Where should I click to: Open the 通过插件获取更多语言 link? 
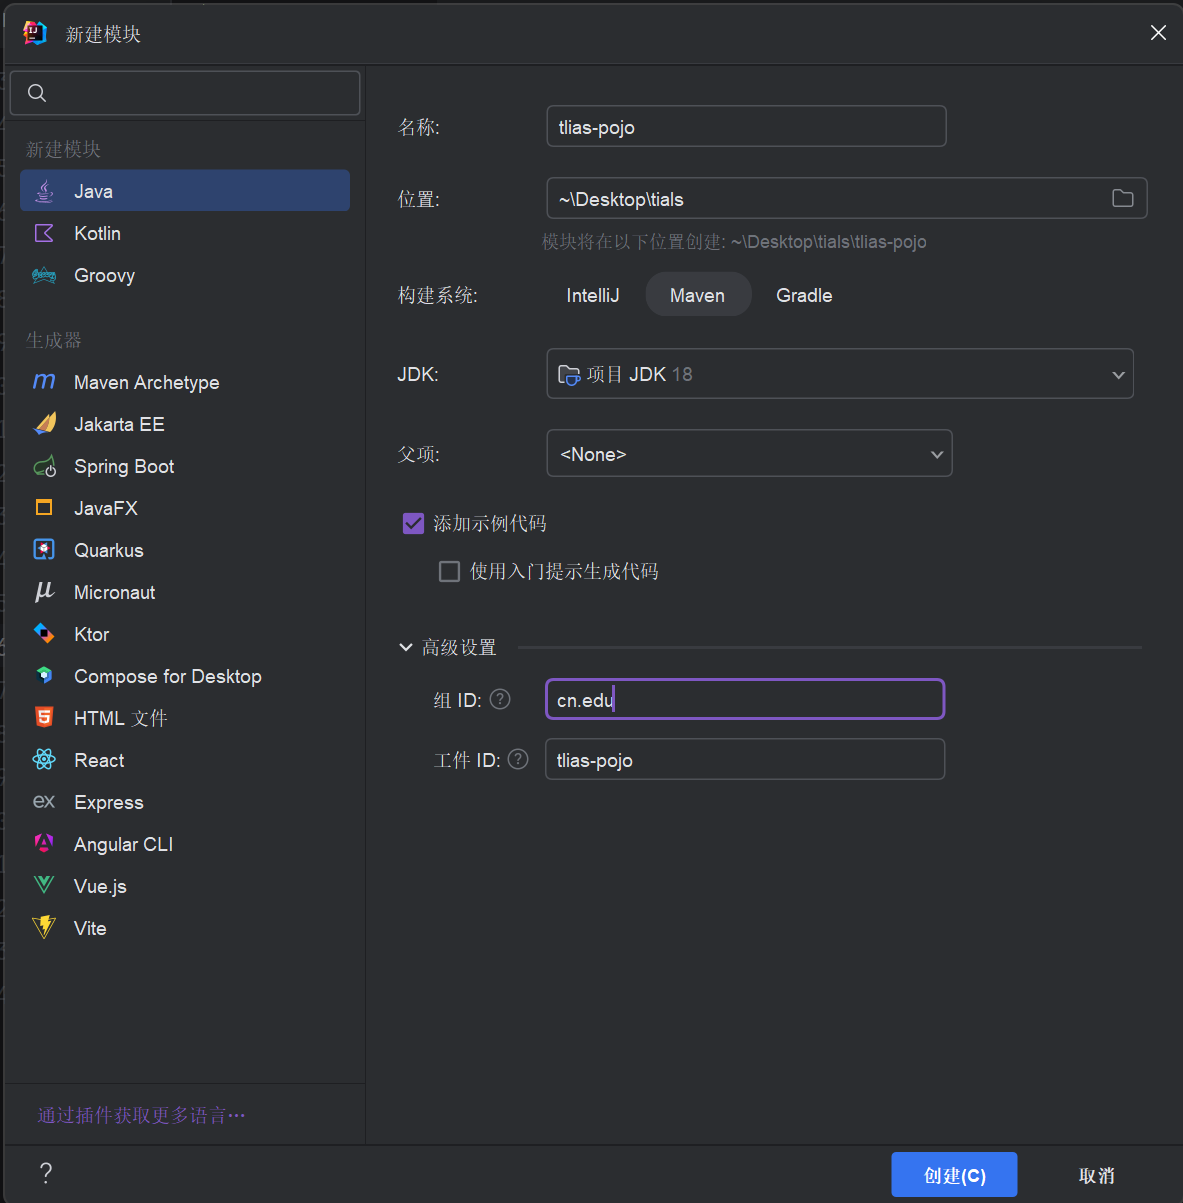tap(141, 1115)
